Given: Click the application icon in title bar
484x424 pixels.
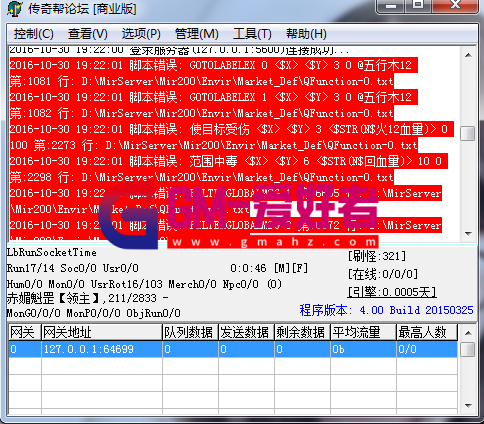Looking at the screenshot, I should click(15, 8).
